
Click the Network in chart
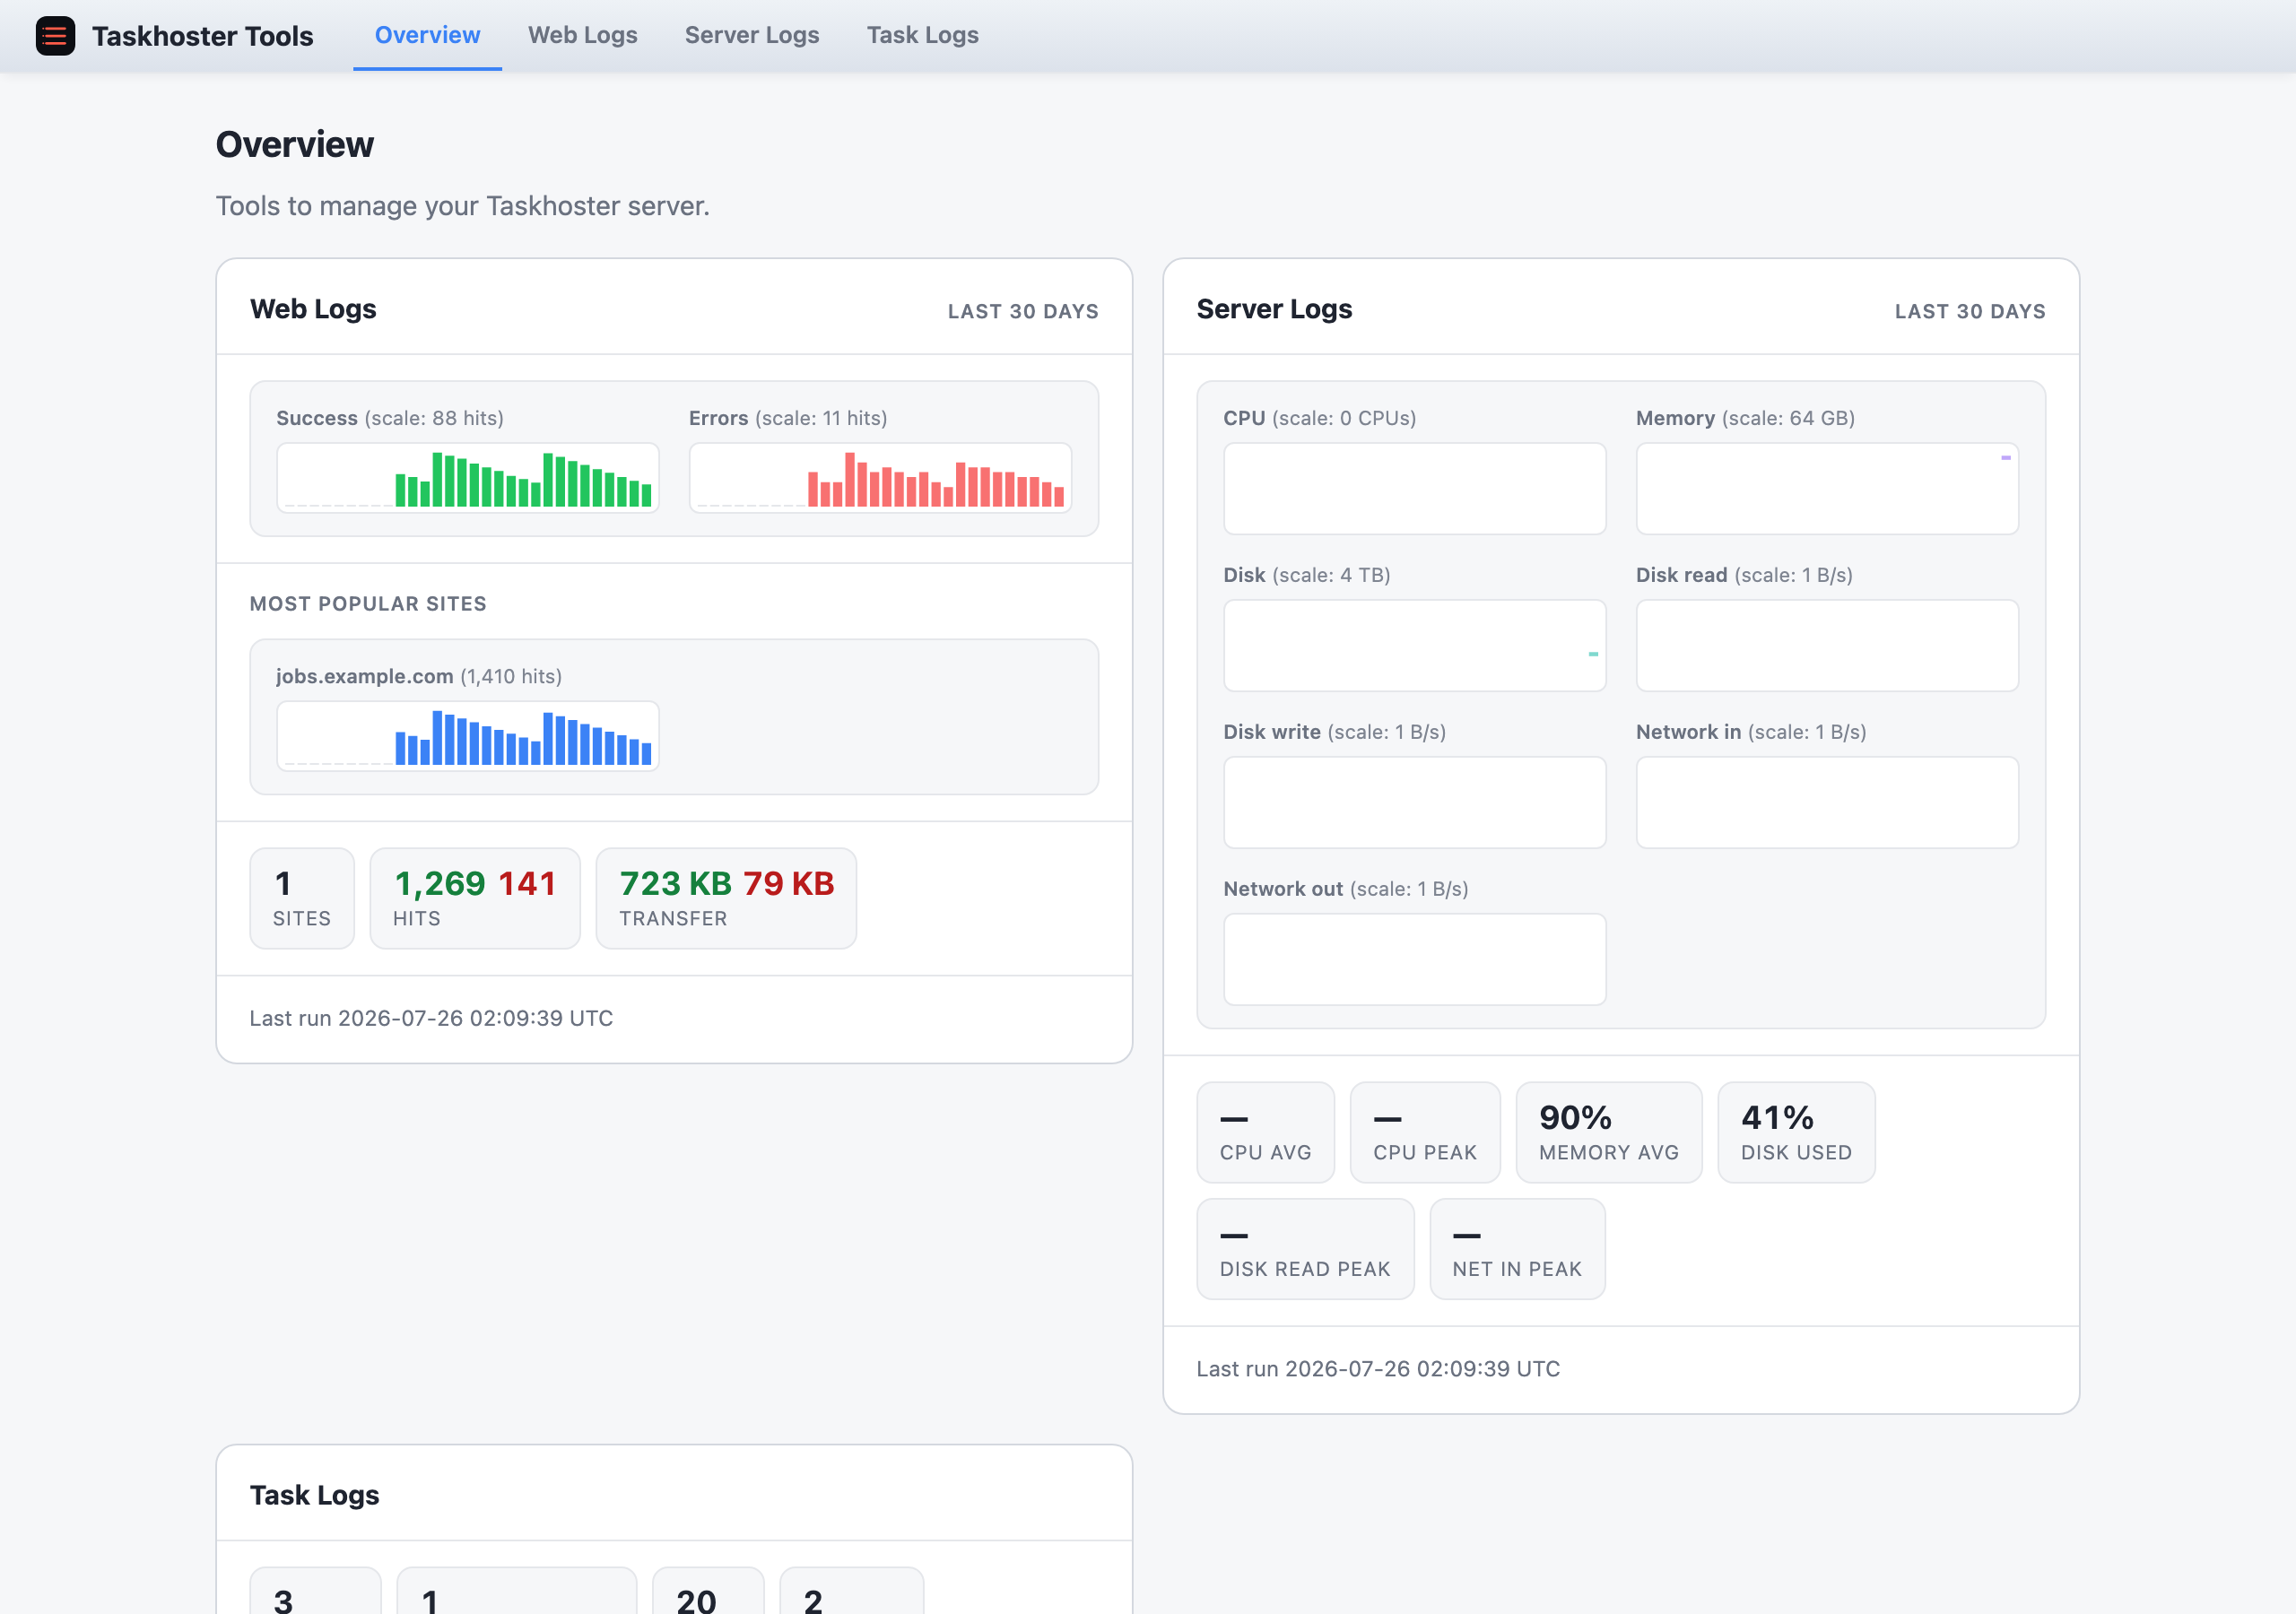1827,803
